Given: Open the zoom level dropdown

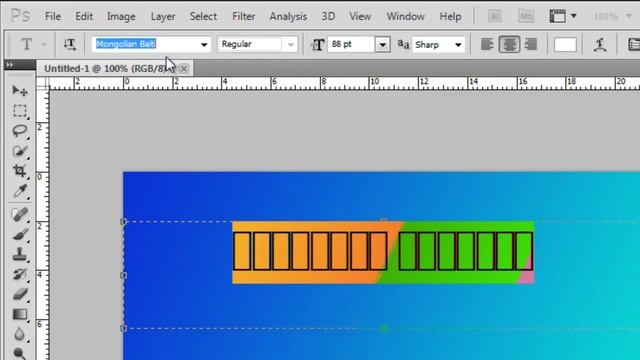Looking at the screenshot, I should 629,16.
